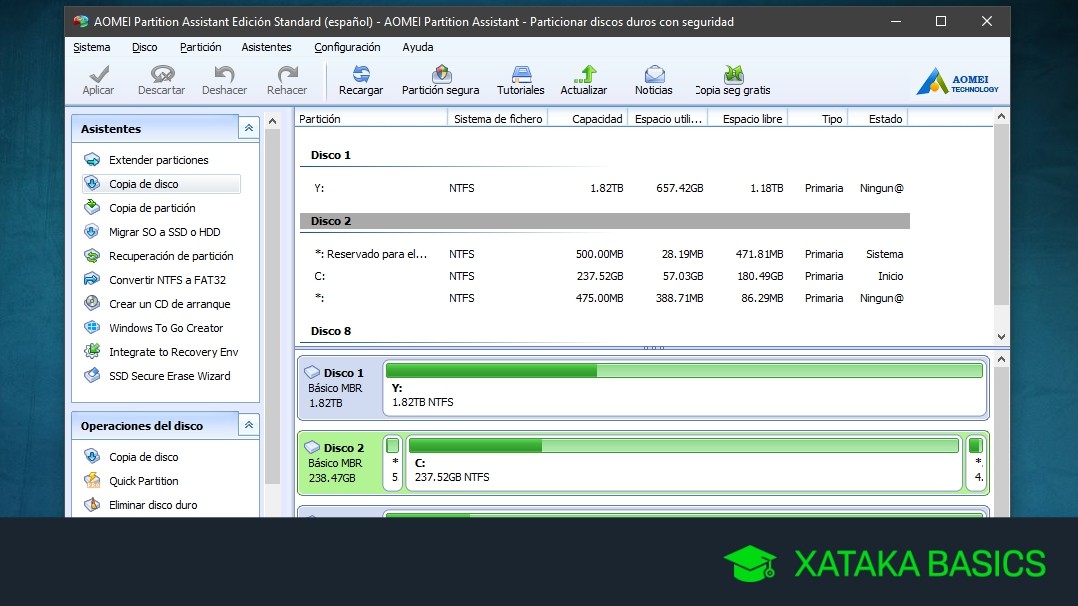The height and width of the screenshot is (606, 1078).
Task: Select Eliminar disco duro operation
Action: point(153,505)
